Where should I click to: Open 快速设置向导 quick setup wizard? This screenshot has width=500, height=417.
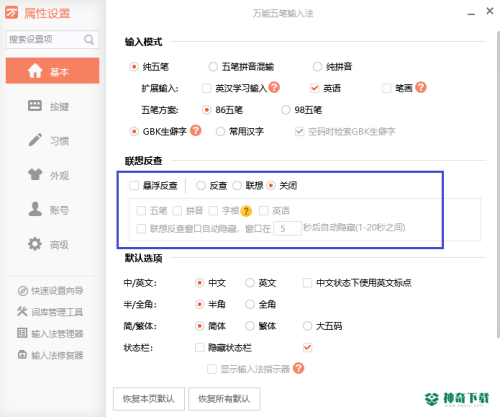tap(50, 291)
